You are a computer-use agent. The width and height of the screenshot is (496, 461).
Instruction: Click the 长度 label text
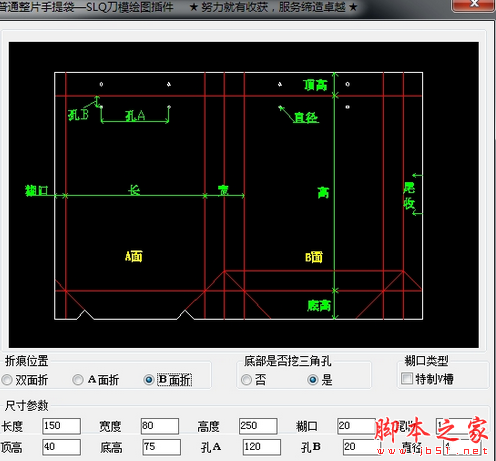tap(12, 426)
